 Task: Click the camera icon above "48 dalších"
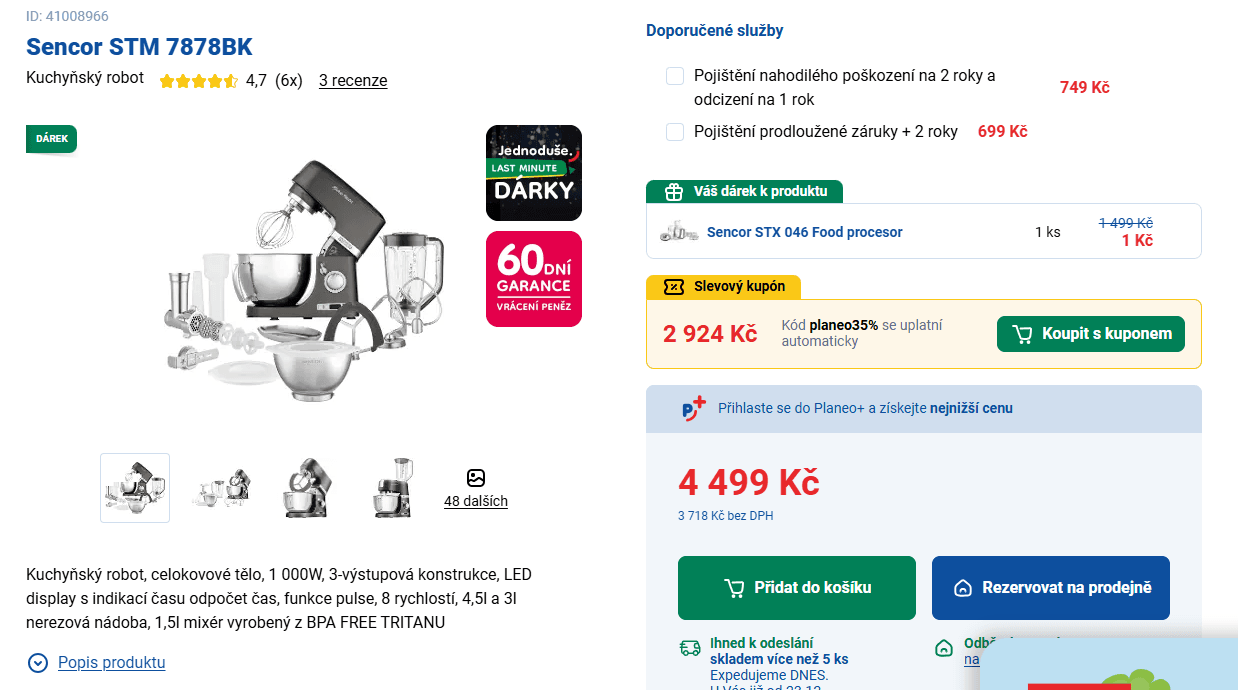477,478
